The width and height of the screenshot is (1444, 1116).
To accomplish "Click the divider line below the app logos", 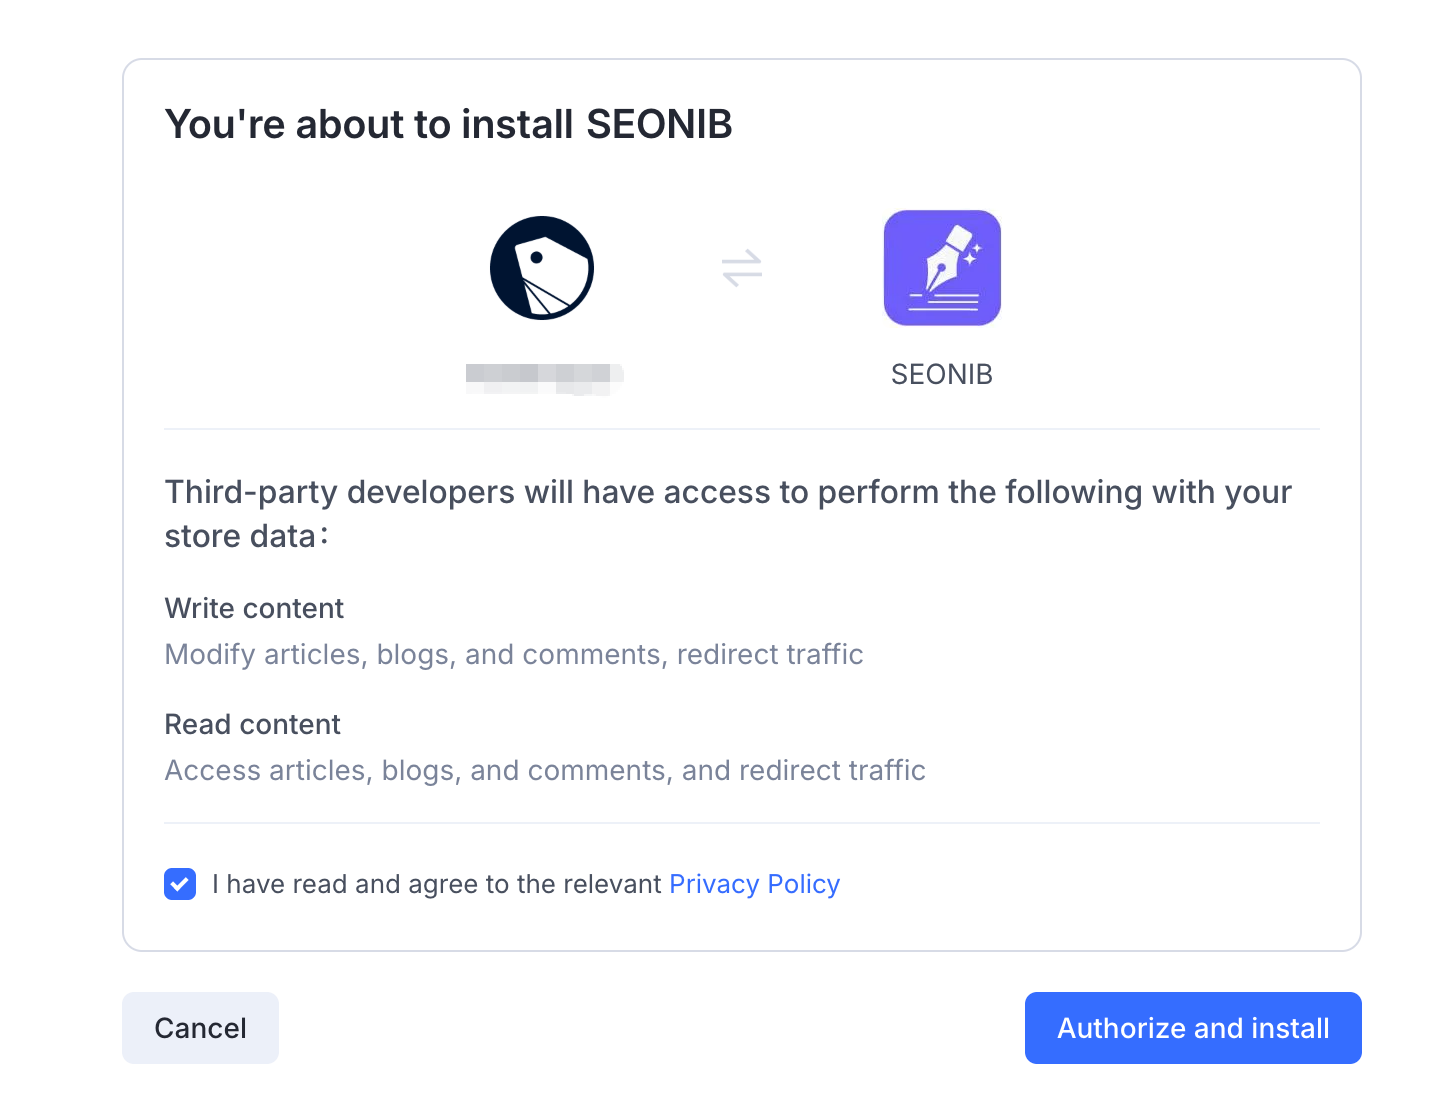I will [742, 429].
